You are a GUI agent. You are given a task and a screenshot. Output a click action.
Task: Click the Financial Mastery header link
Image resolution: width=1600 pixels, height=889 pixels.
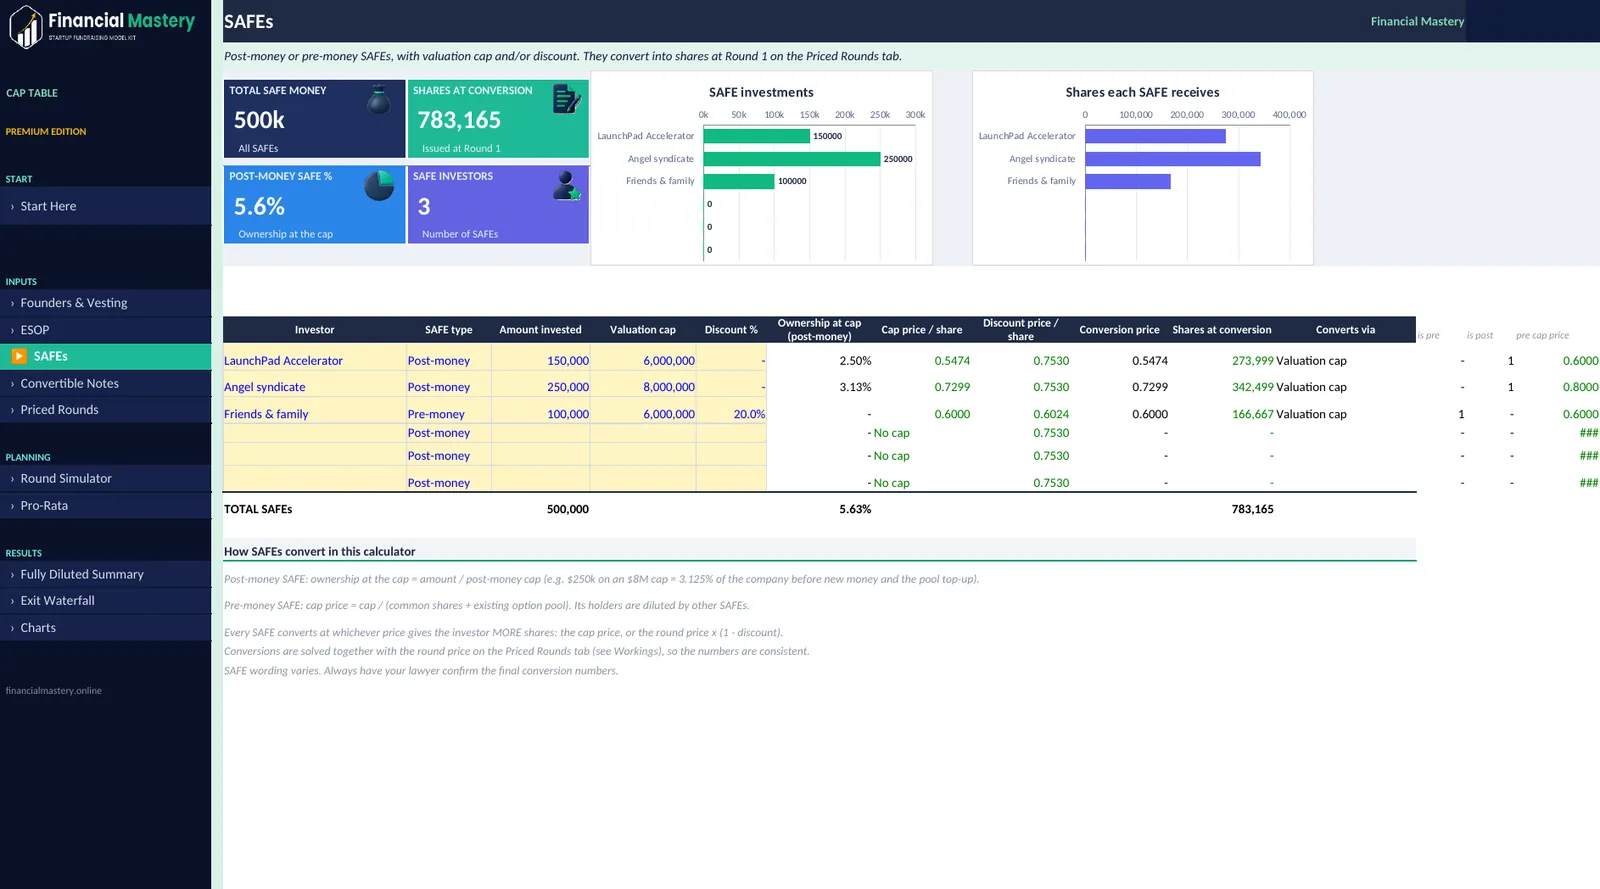point(1417,21)
